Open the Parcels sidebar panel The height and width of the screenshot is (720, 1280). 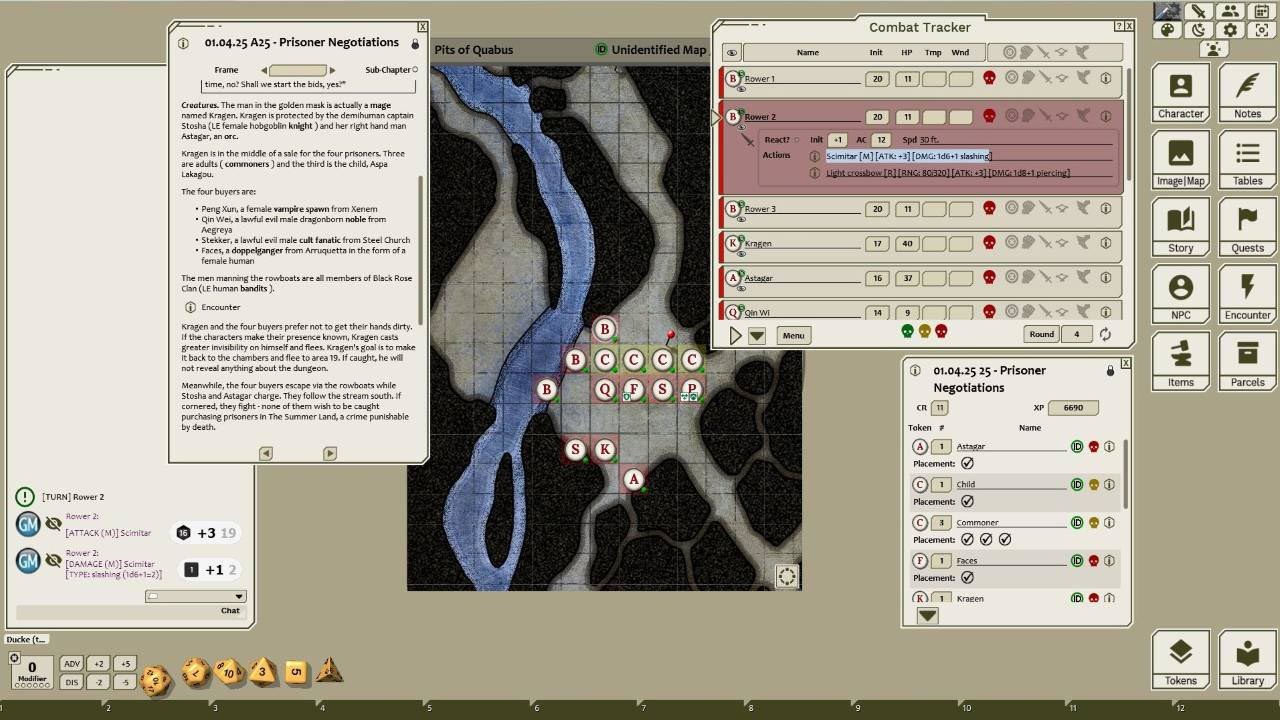1247,362
